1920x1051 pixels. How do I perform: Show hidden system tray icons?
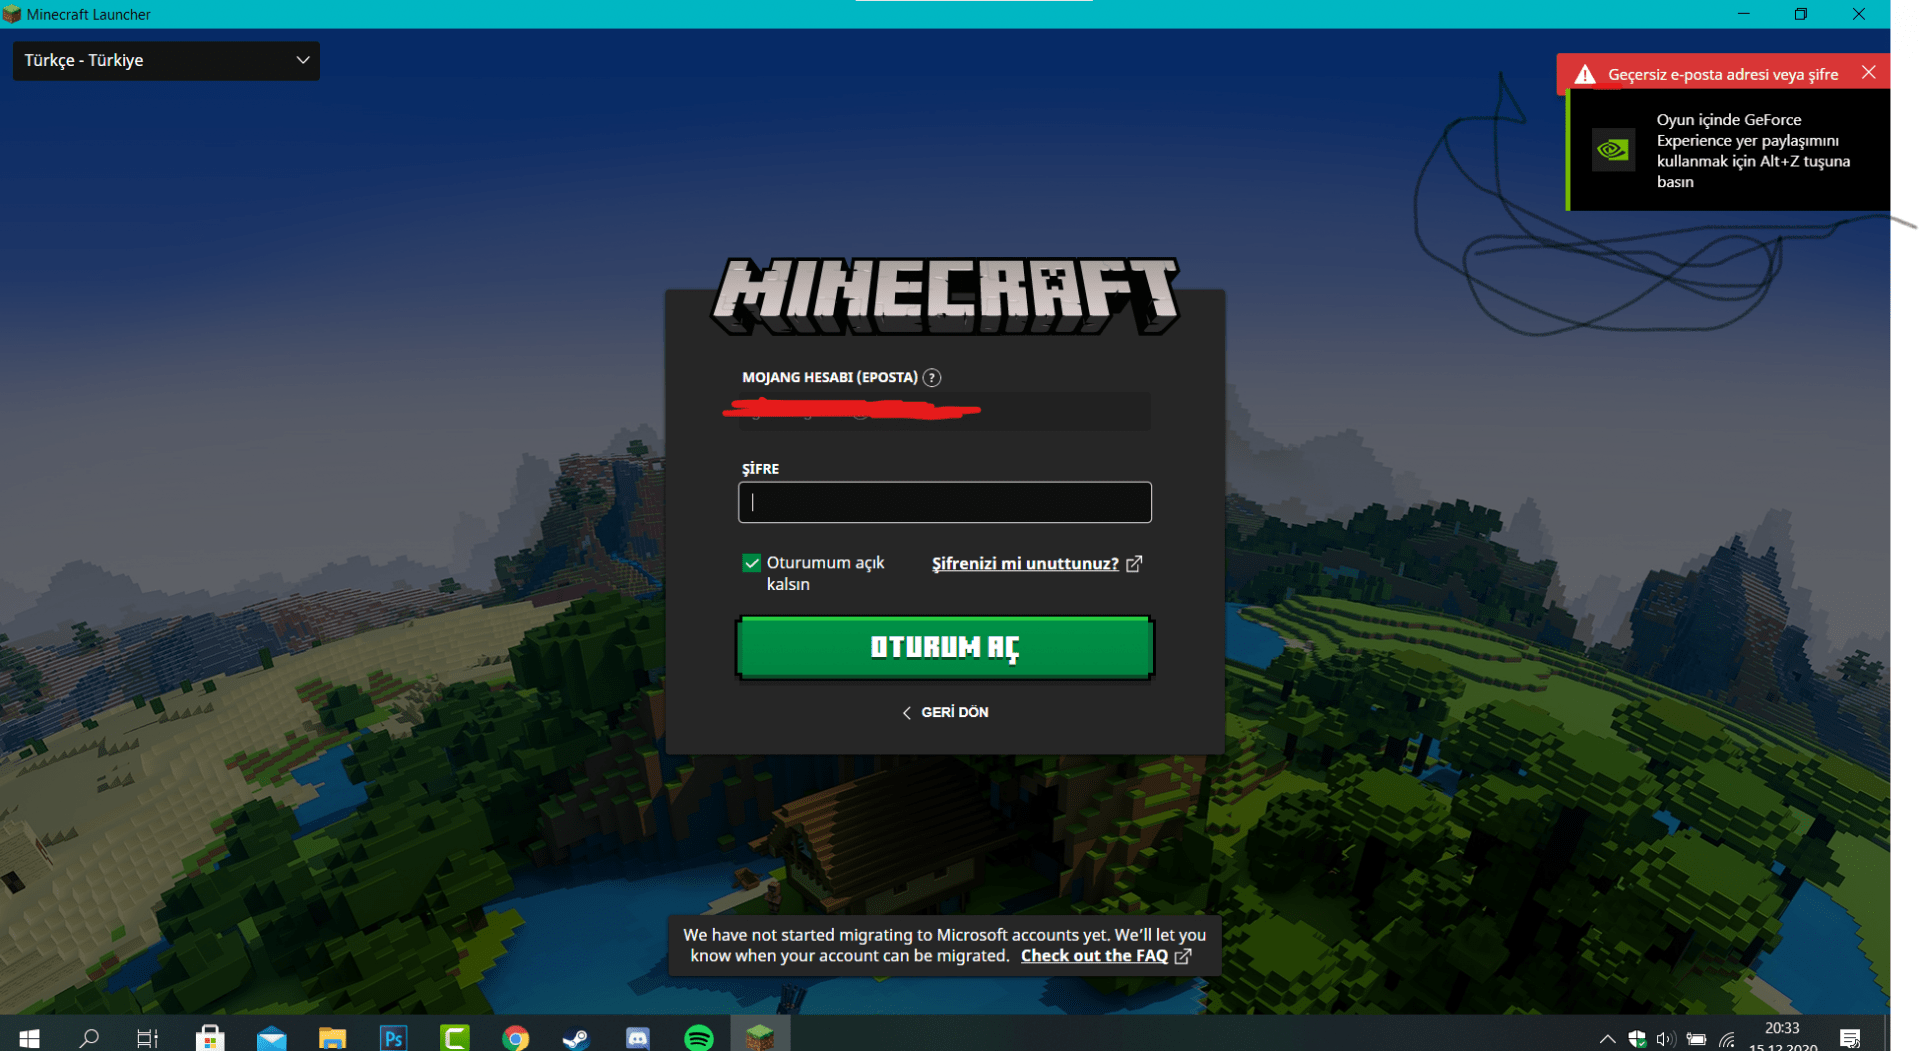[1607, 1039]
